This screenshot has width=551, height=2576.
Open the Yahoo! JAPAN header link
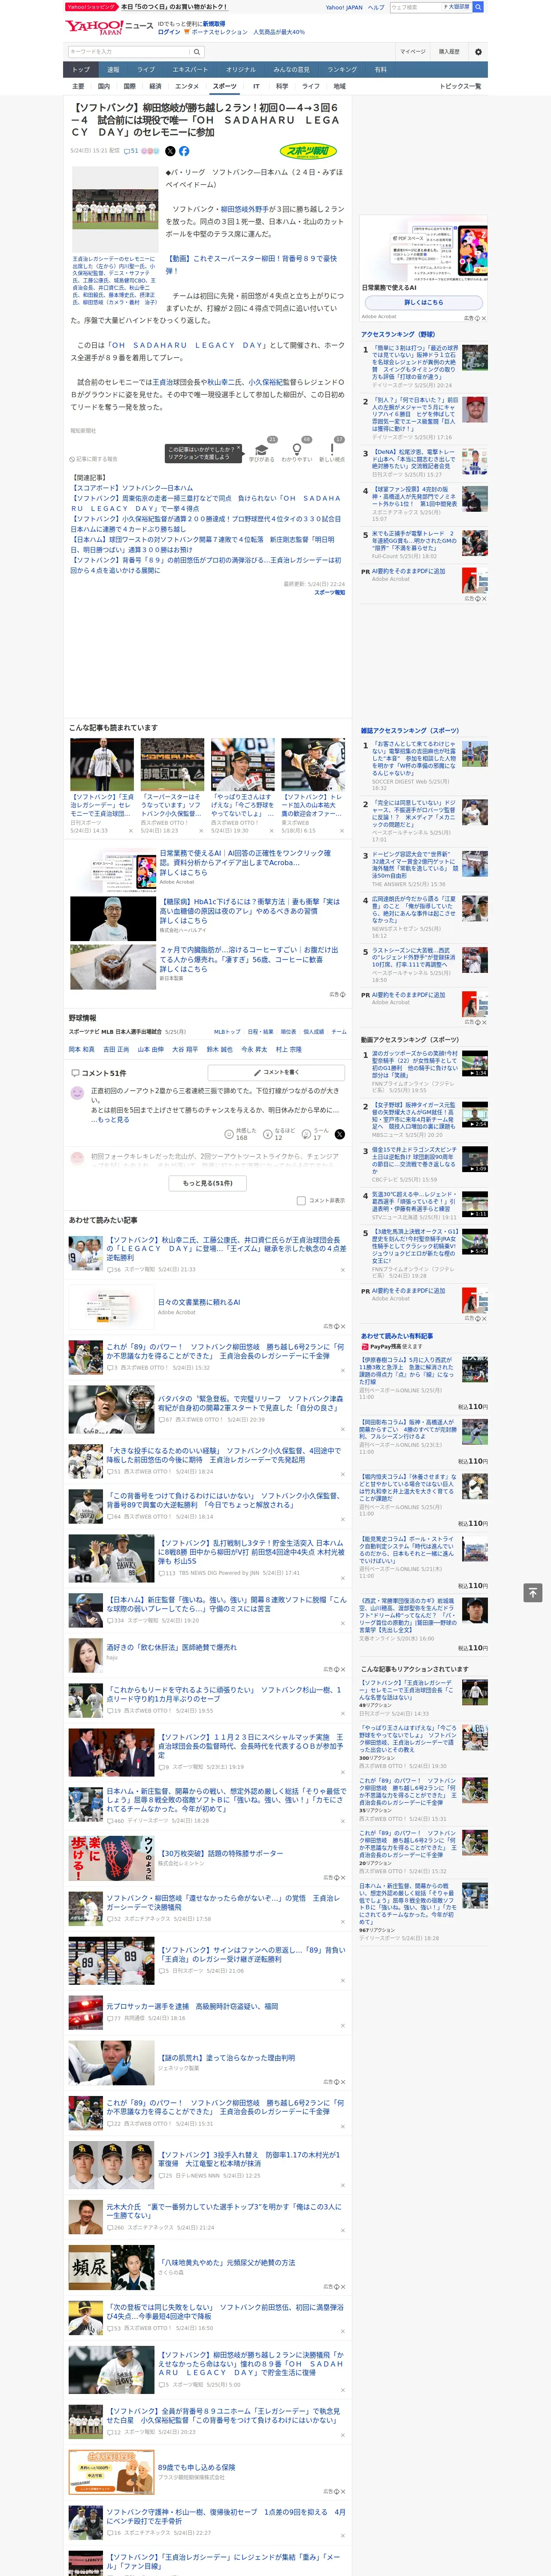tap(344, 7)
